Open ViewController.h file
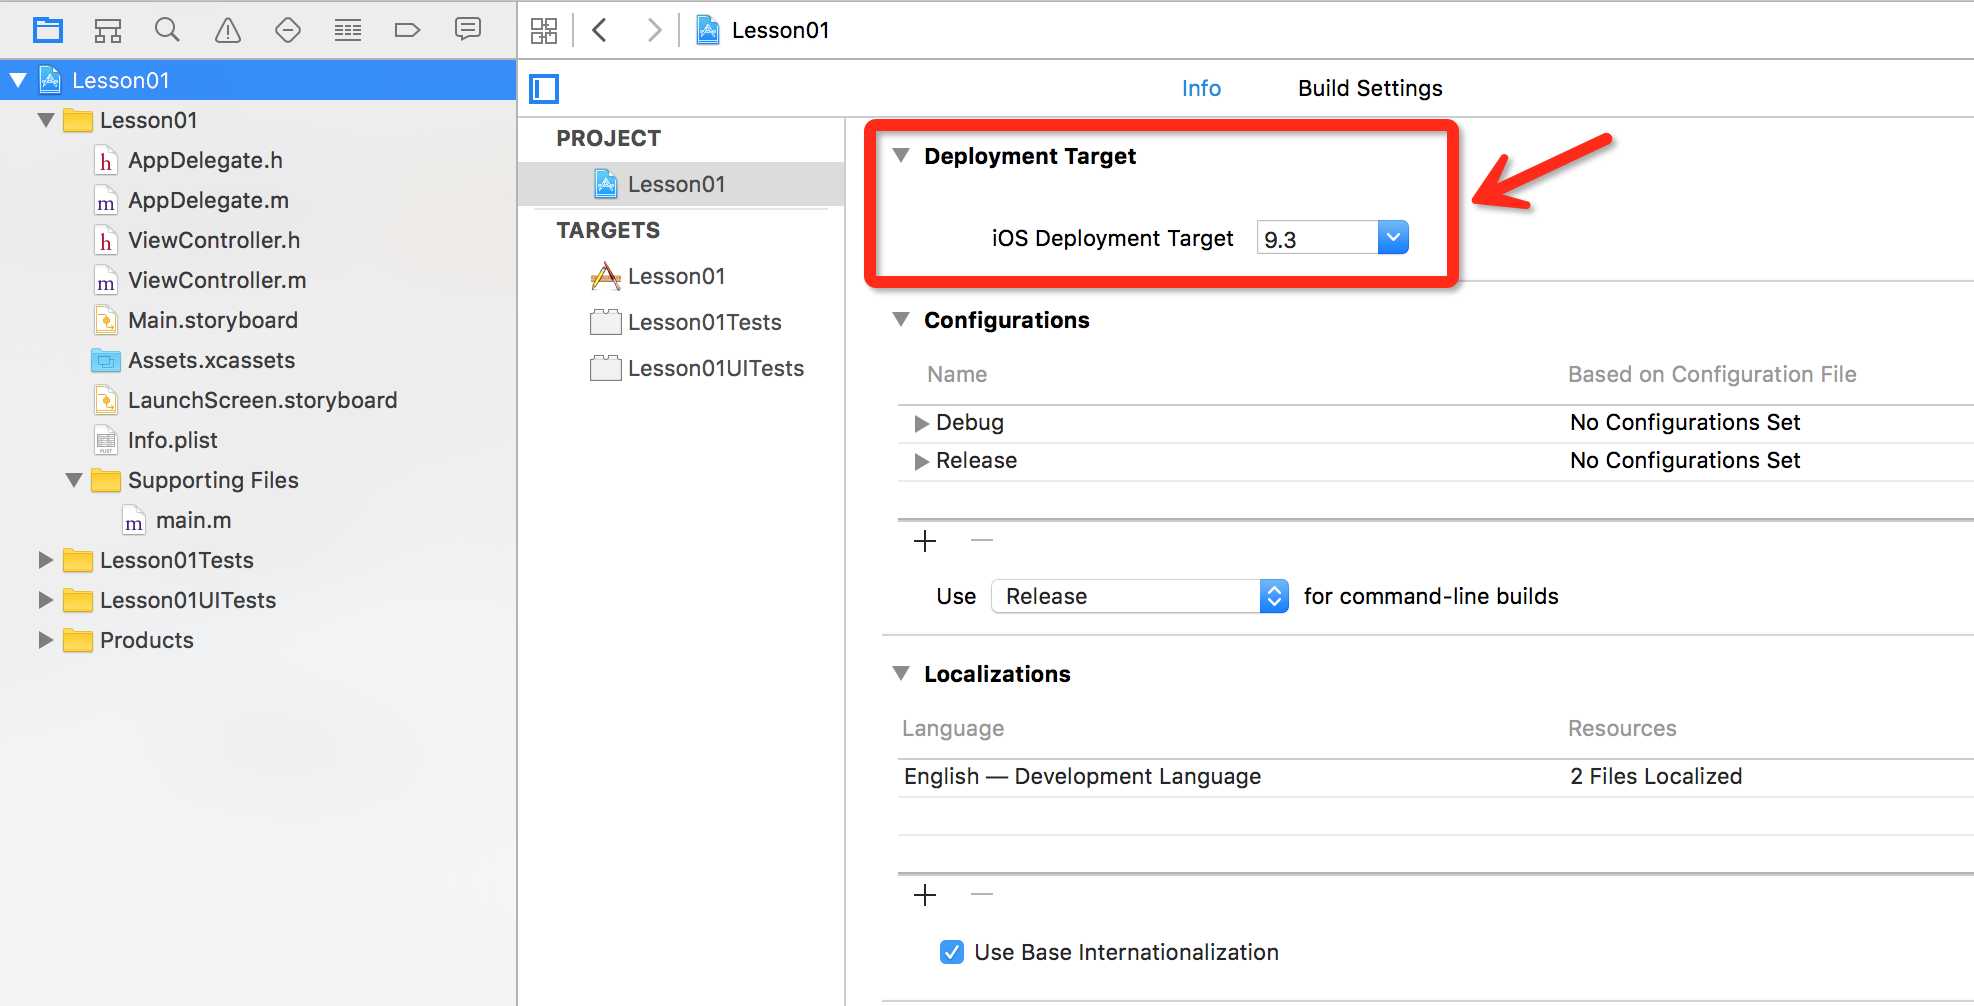 [x=214, y=240]
